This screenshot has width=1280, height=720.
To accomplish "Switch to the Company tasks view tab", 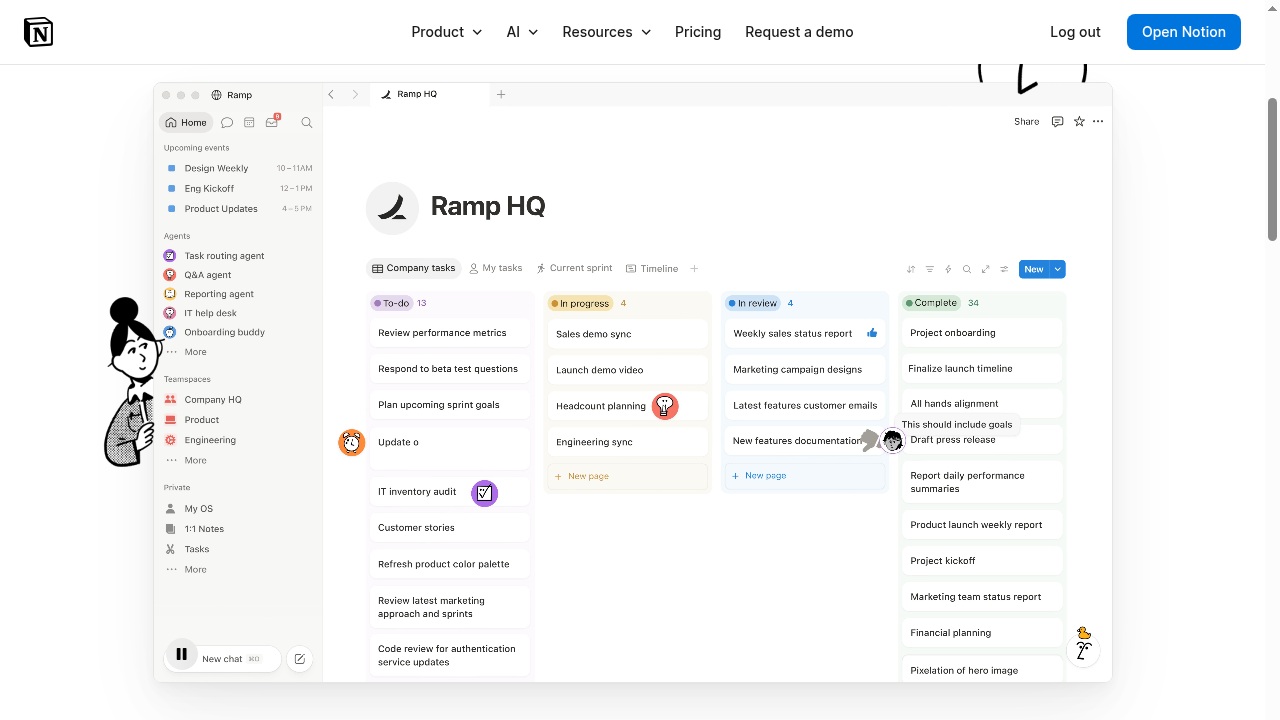I will coord(413,268).
